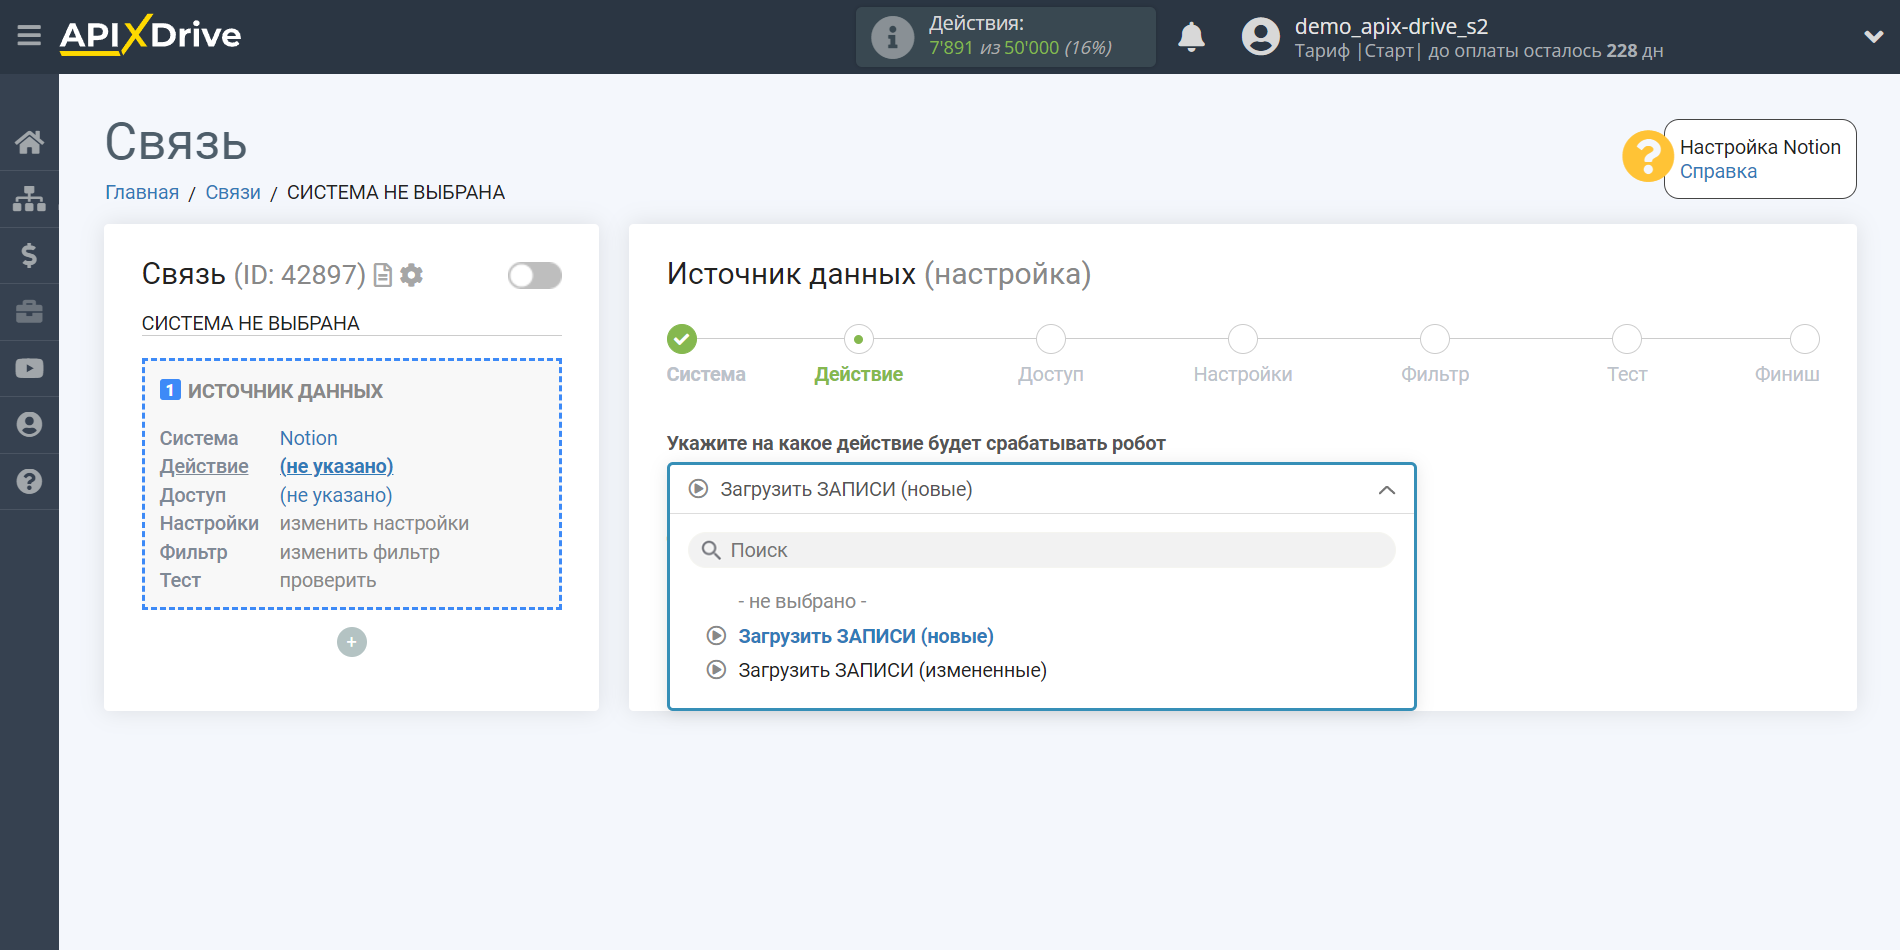Select Загрузить ЗАПИСИ (измененные) option
This screenshot has height=950, width=1900.
(892, 670)
